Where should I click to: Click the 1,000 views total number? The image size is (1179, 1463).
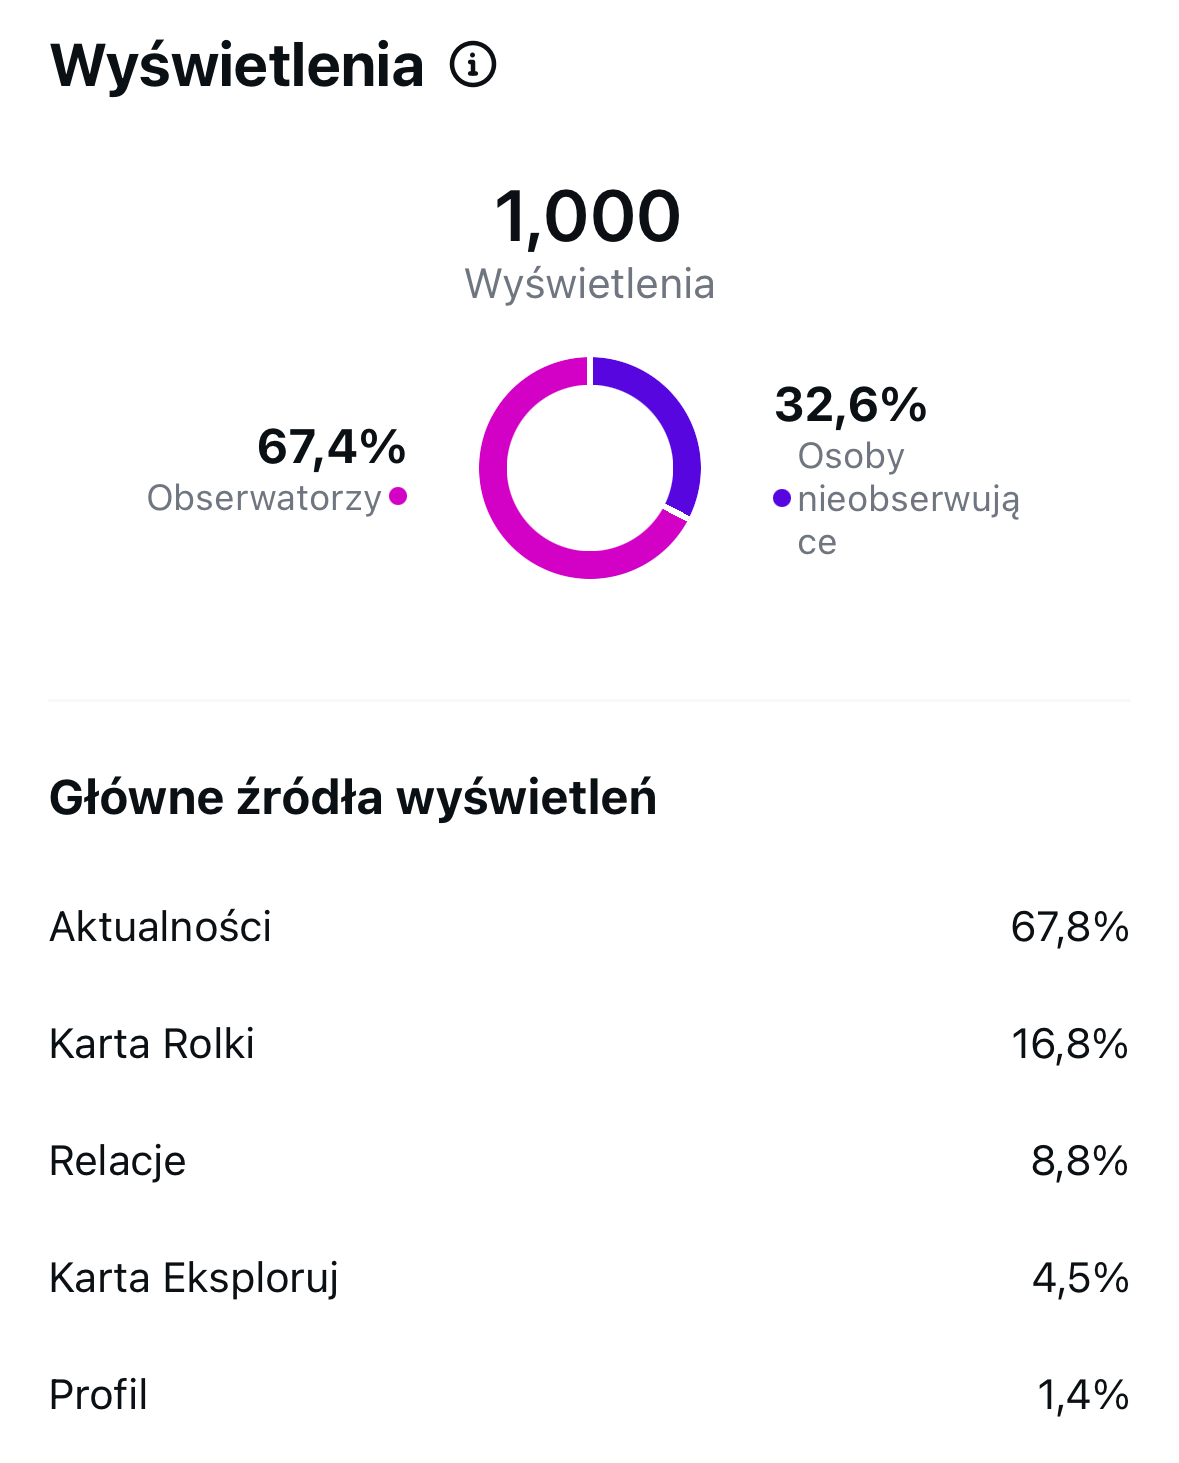[x=588, y=217]
